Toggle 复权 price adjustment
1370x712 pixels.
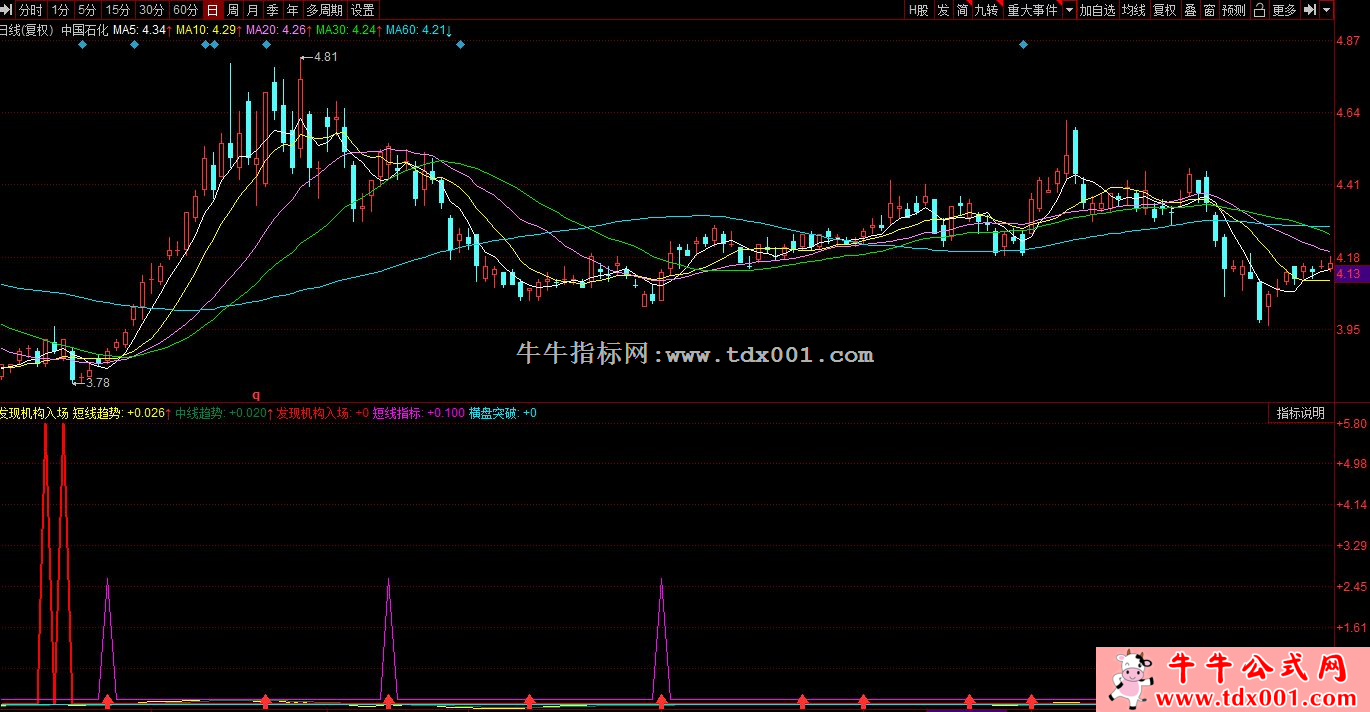1164,10
